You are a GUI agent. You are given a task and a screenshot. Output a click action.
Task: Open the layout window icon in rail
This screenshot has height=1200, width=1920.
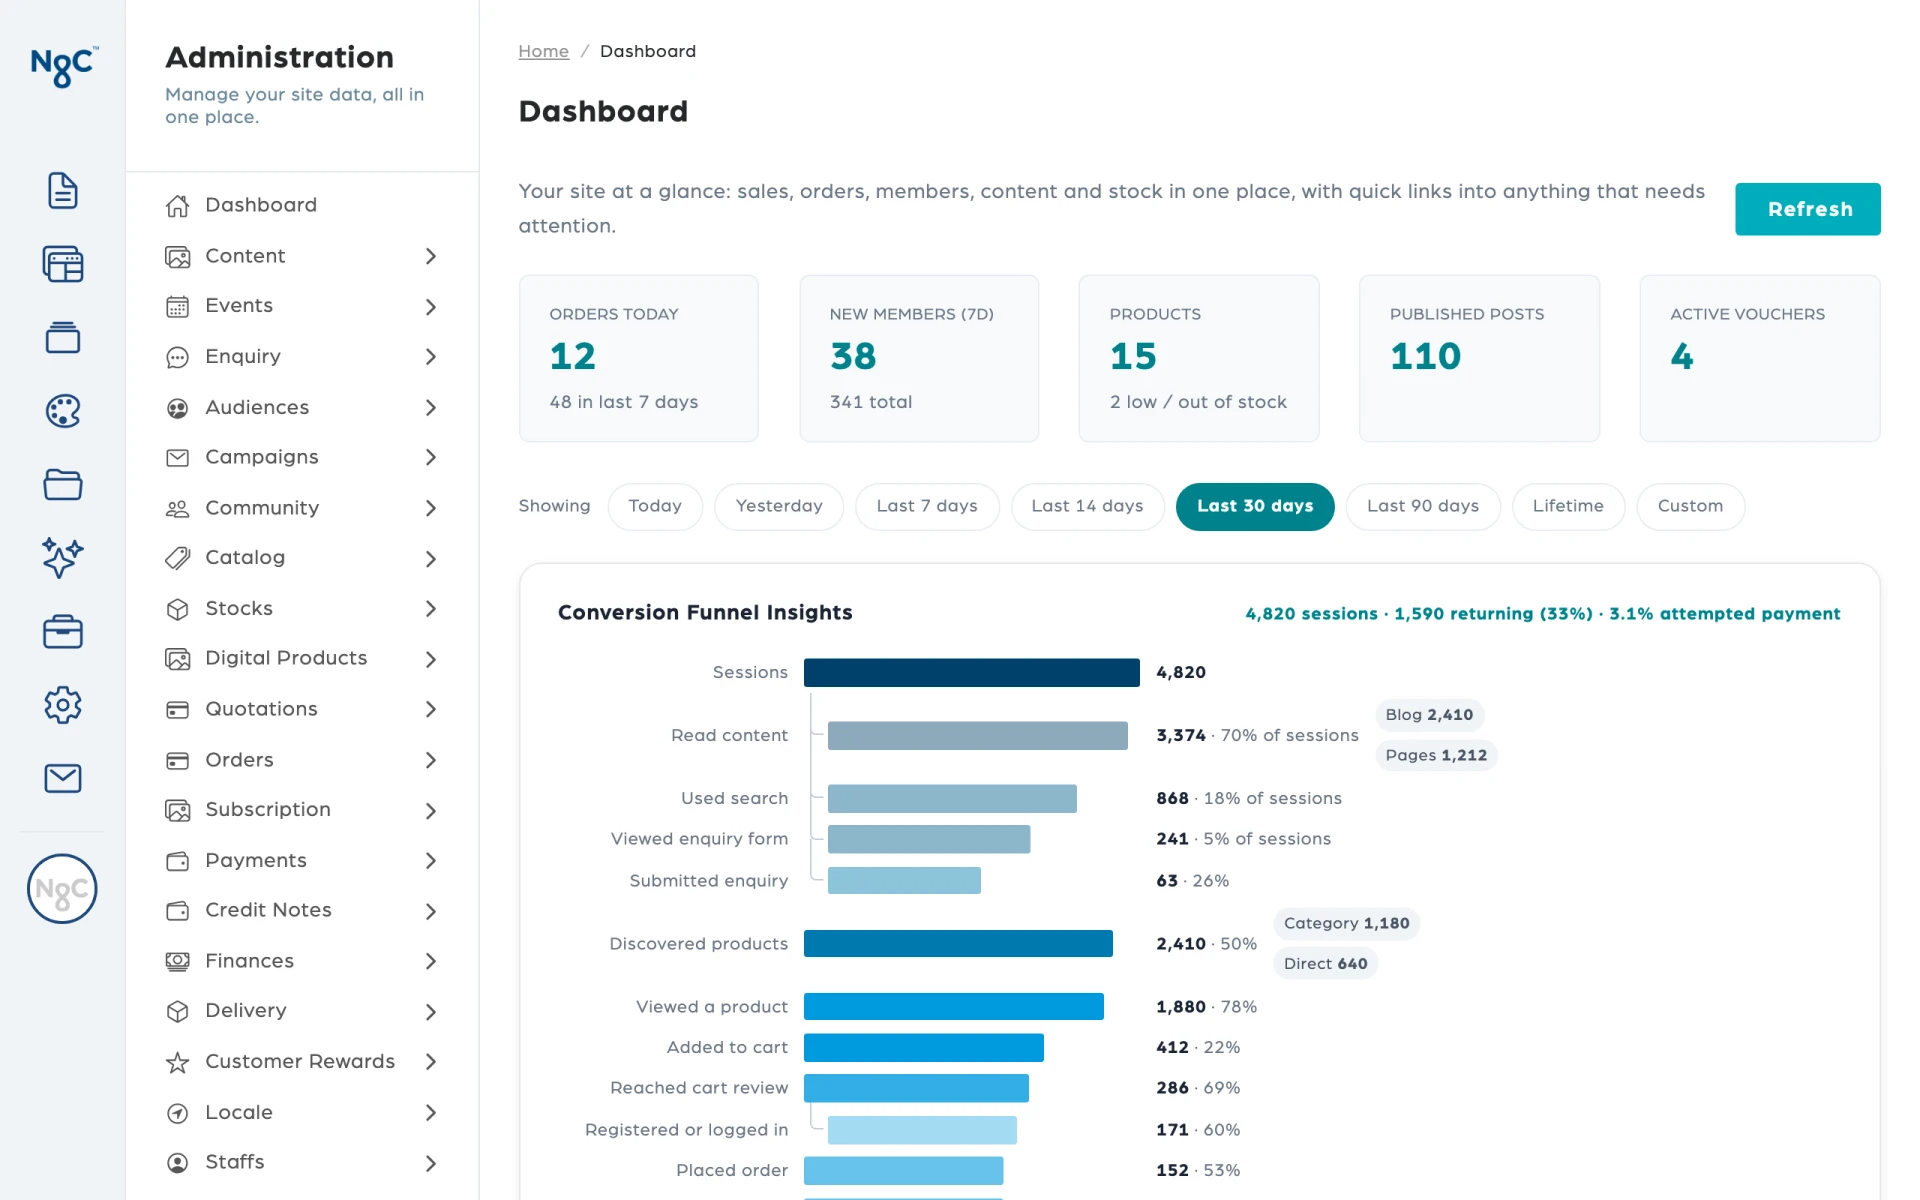(x=63, y=264)
